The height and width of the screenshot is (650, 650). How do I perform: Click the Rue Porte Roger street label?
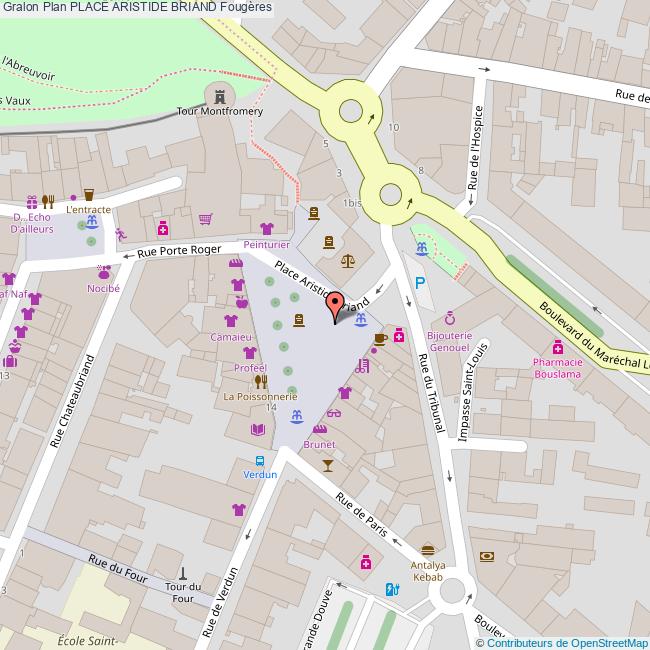tap(178, 252)
